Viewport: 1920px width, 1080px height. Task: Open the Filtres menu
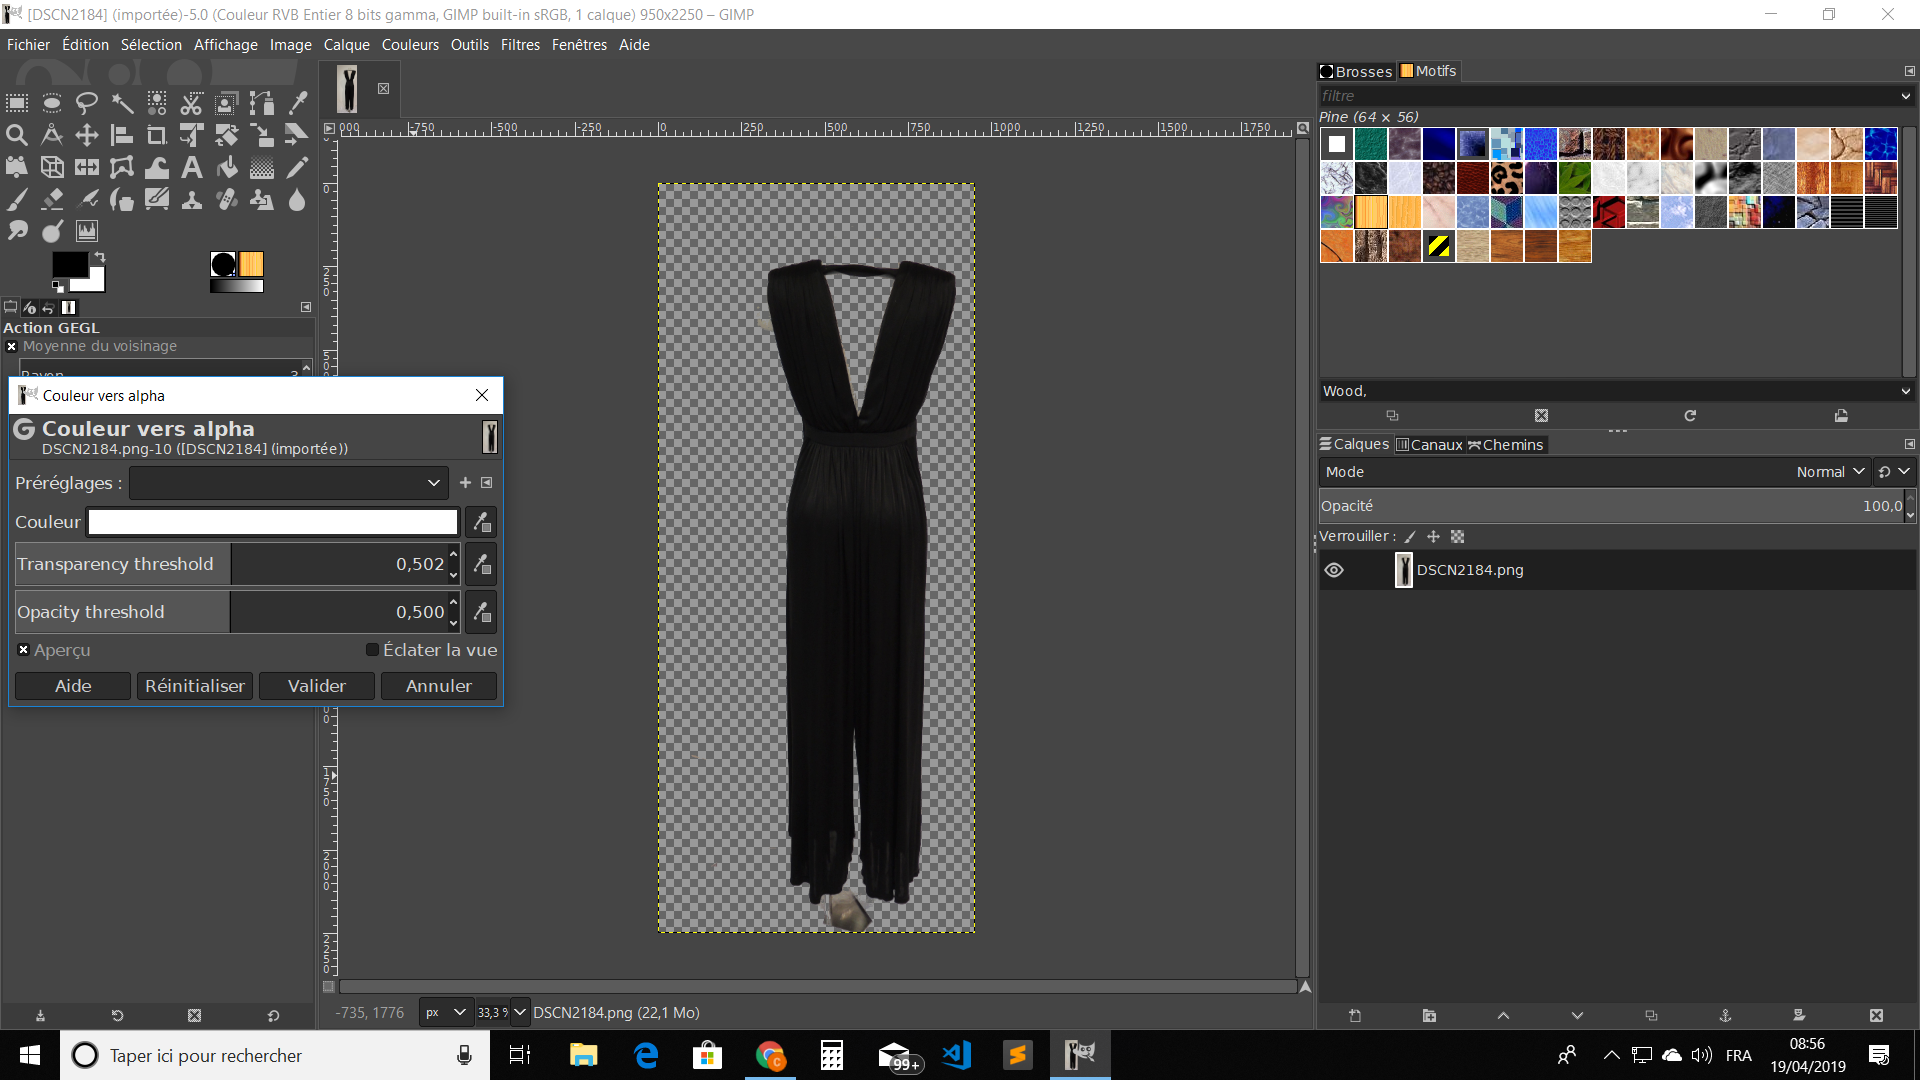[x=519, y=45]
